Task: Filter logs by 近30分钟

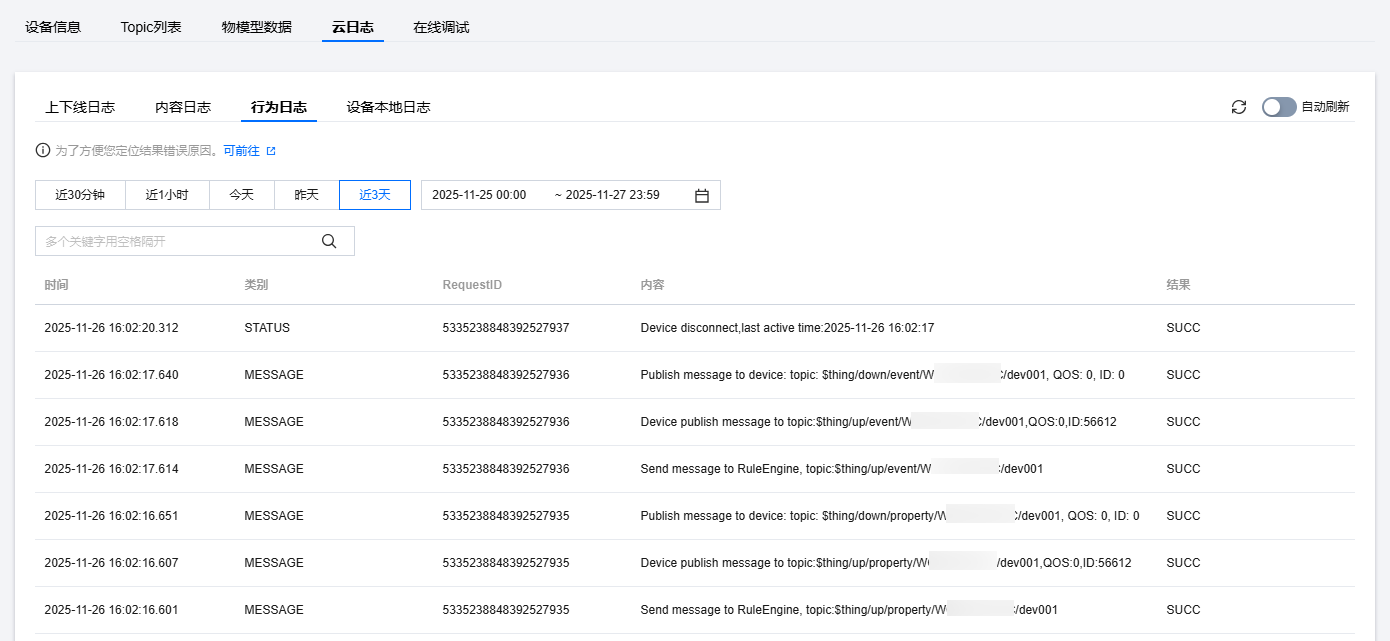Action: (80, 195)
